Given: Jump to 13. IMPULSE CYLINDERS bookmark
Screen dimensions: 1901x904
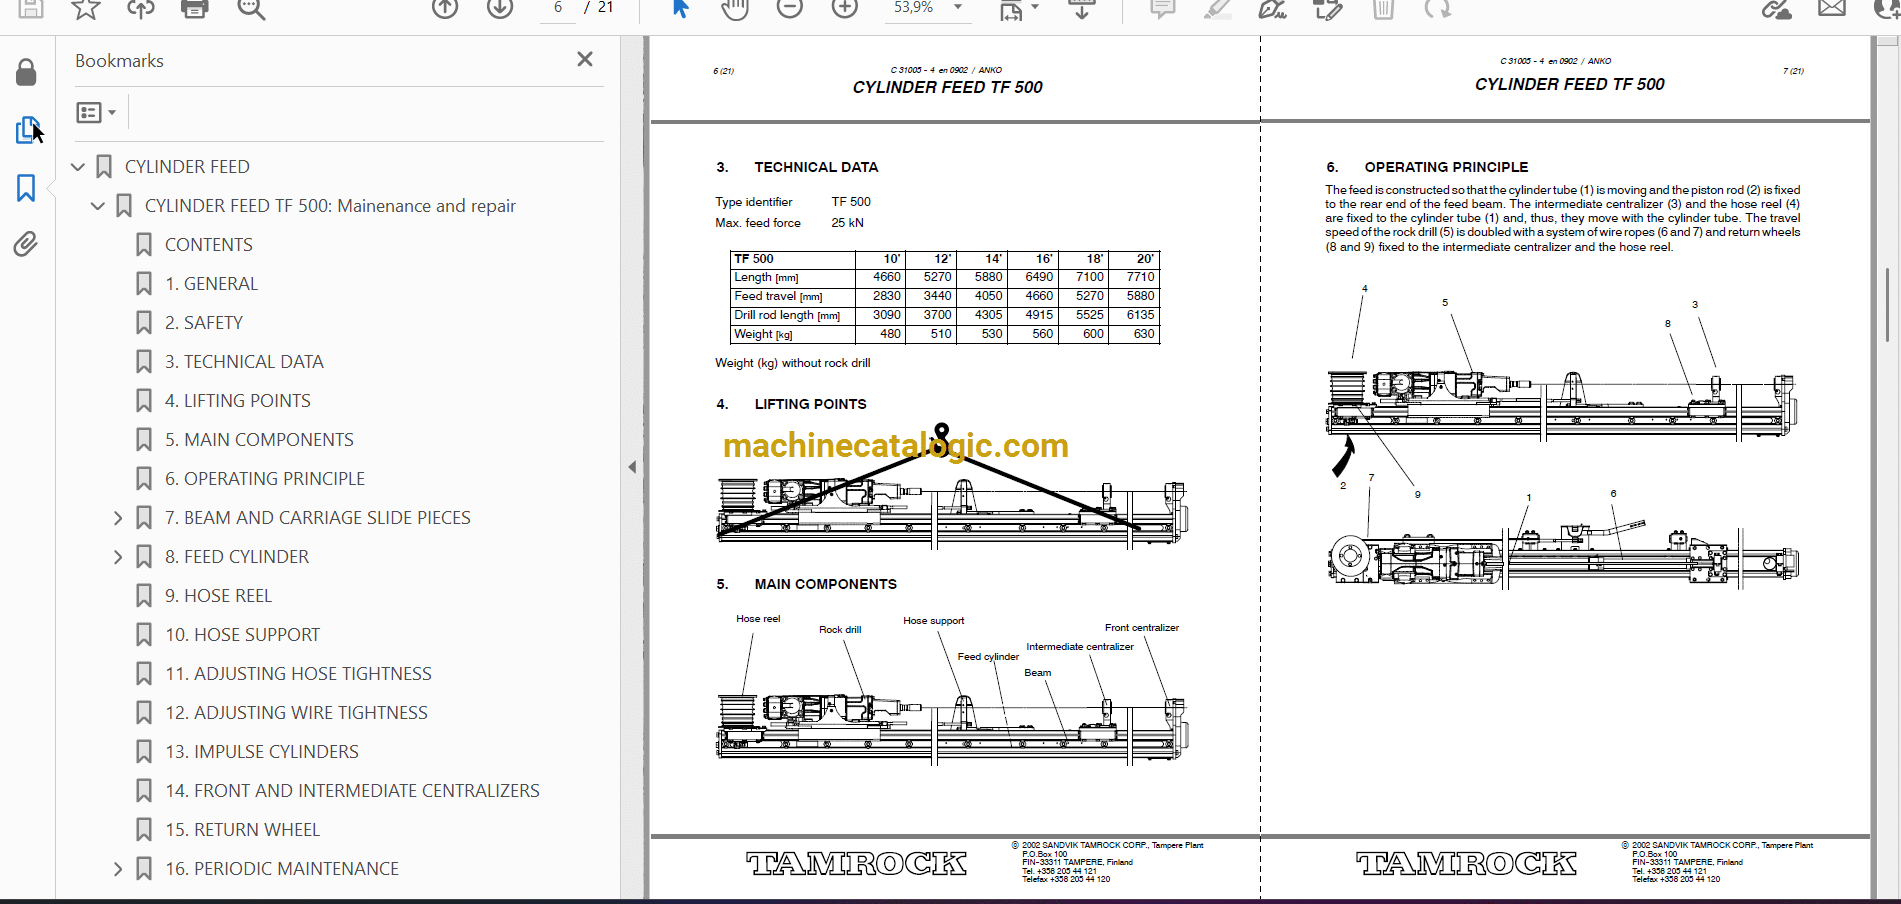Looking at the screenshot, I should point(261,752).
